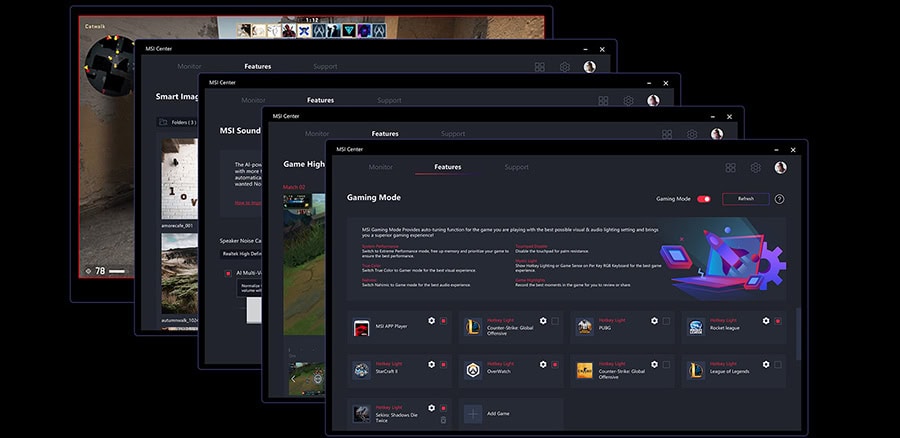Open settings gear on League of Legends card
This screenshot has height=438, width=900.
766,365
